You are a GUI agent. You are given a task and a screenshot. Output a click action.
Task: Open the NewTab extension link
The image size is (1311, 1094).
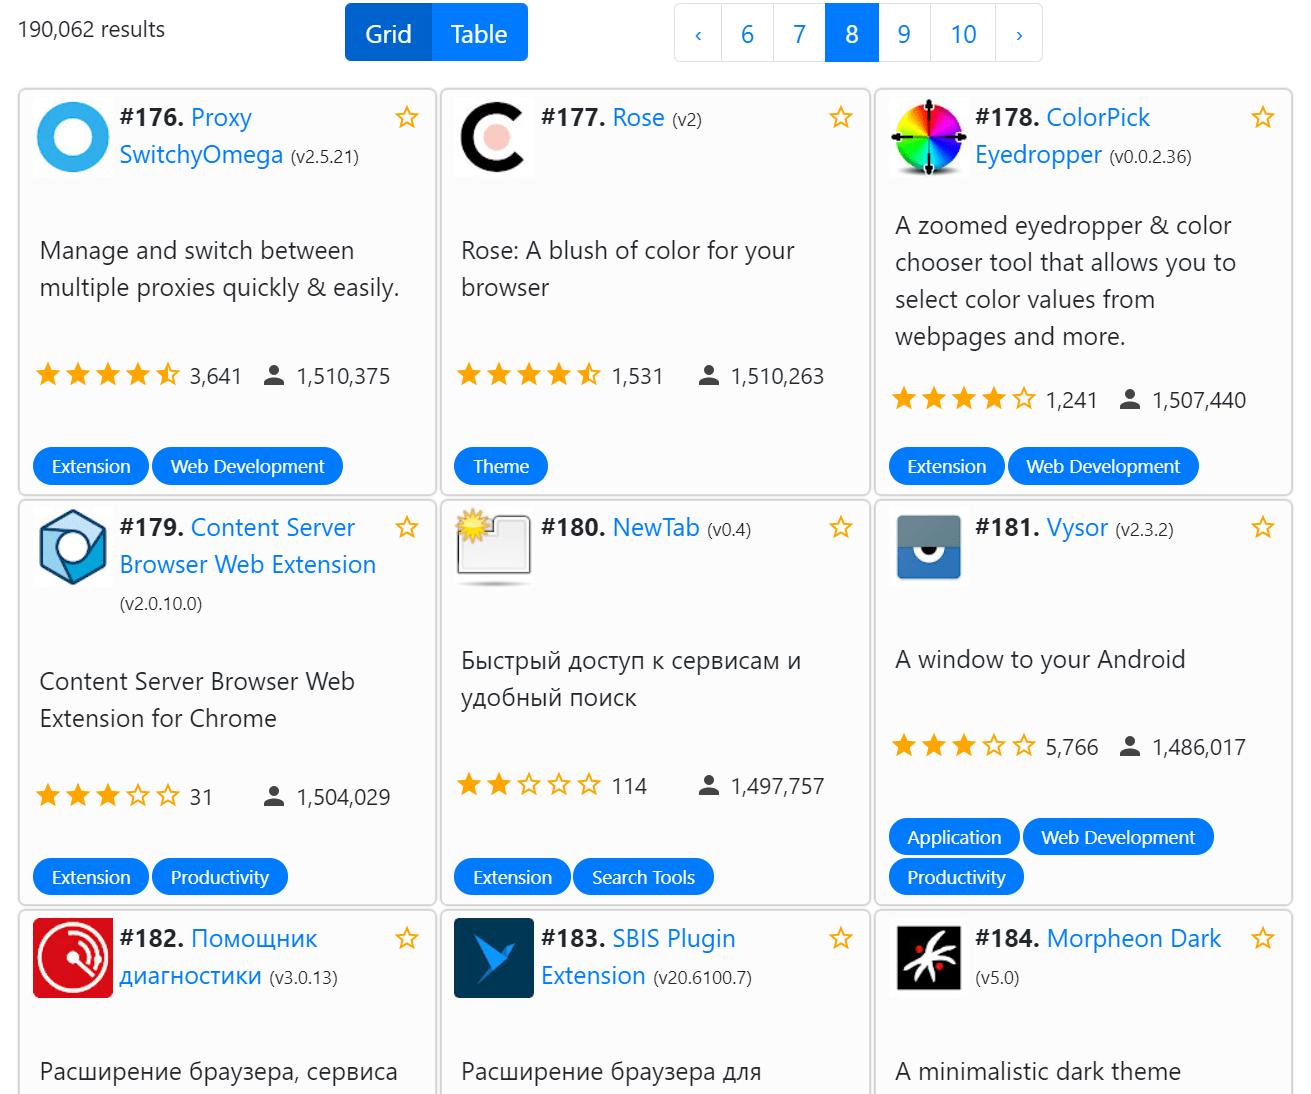(x=656, y=528)
